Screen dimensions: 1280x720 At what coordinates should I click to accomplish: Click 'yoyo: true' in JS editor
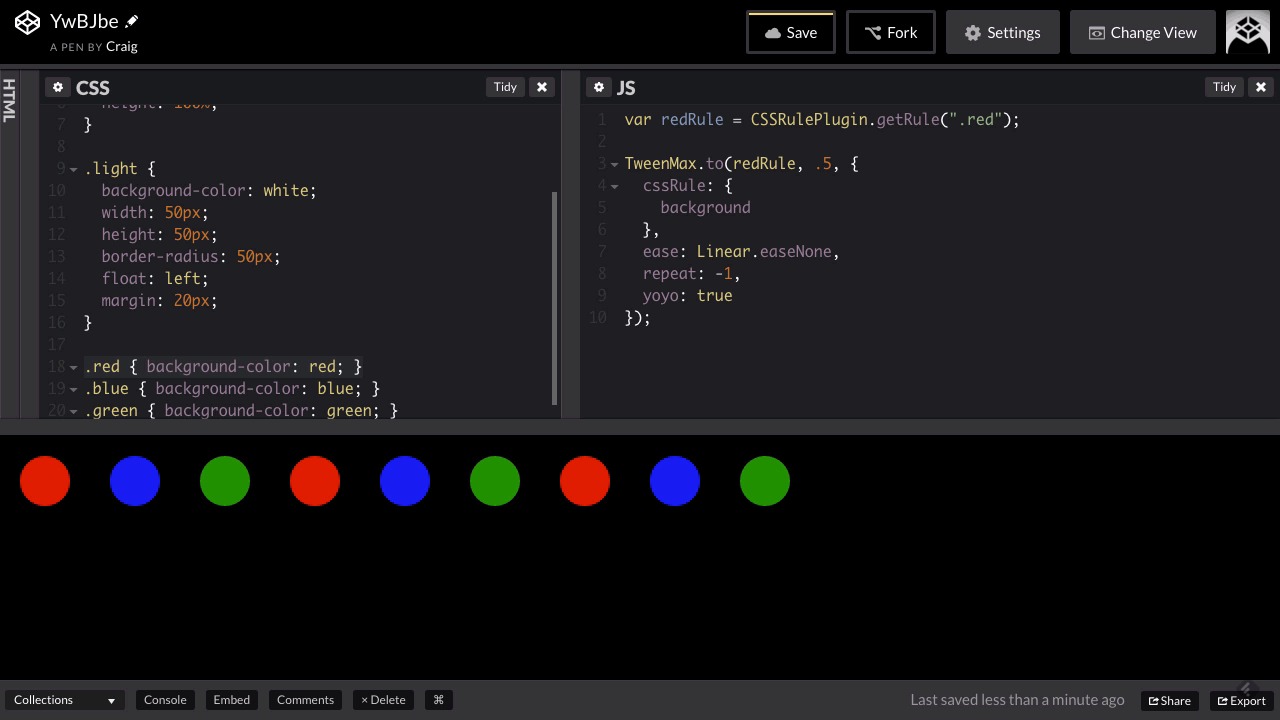tap(687, 296)
